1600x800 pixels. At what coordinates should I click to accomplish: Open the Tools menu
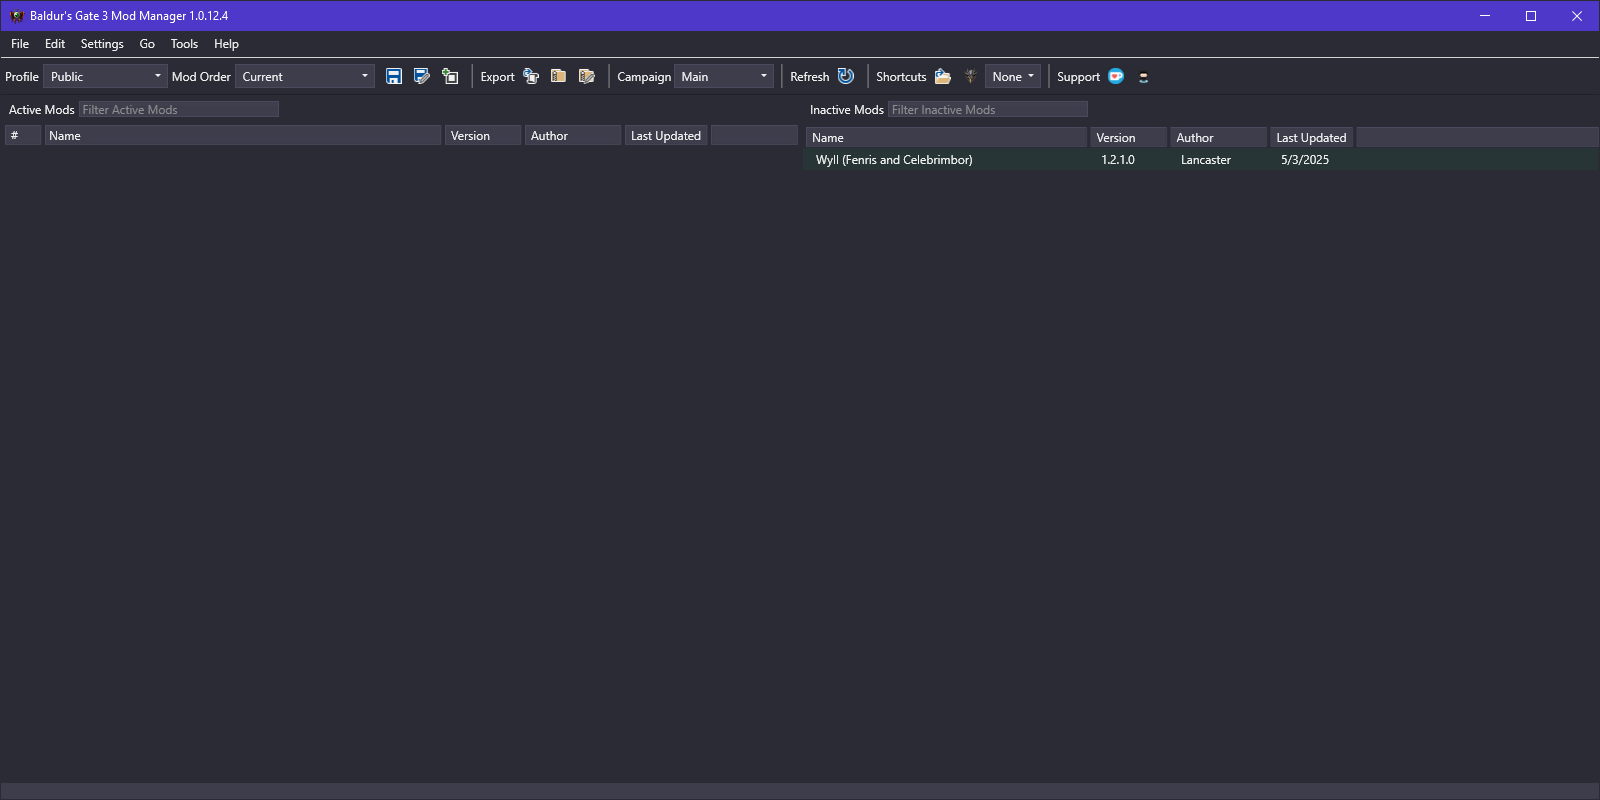[184, 44]
